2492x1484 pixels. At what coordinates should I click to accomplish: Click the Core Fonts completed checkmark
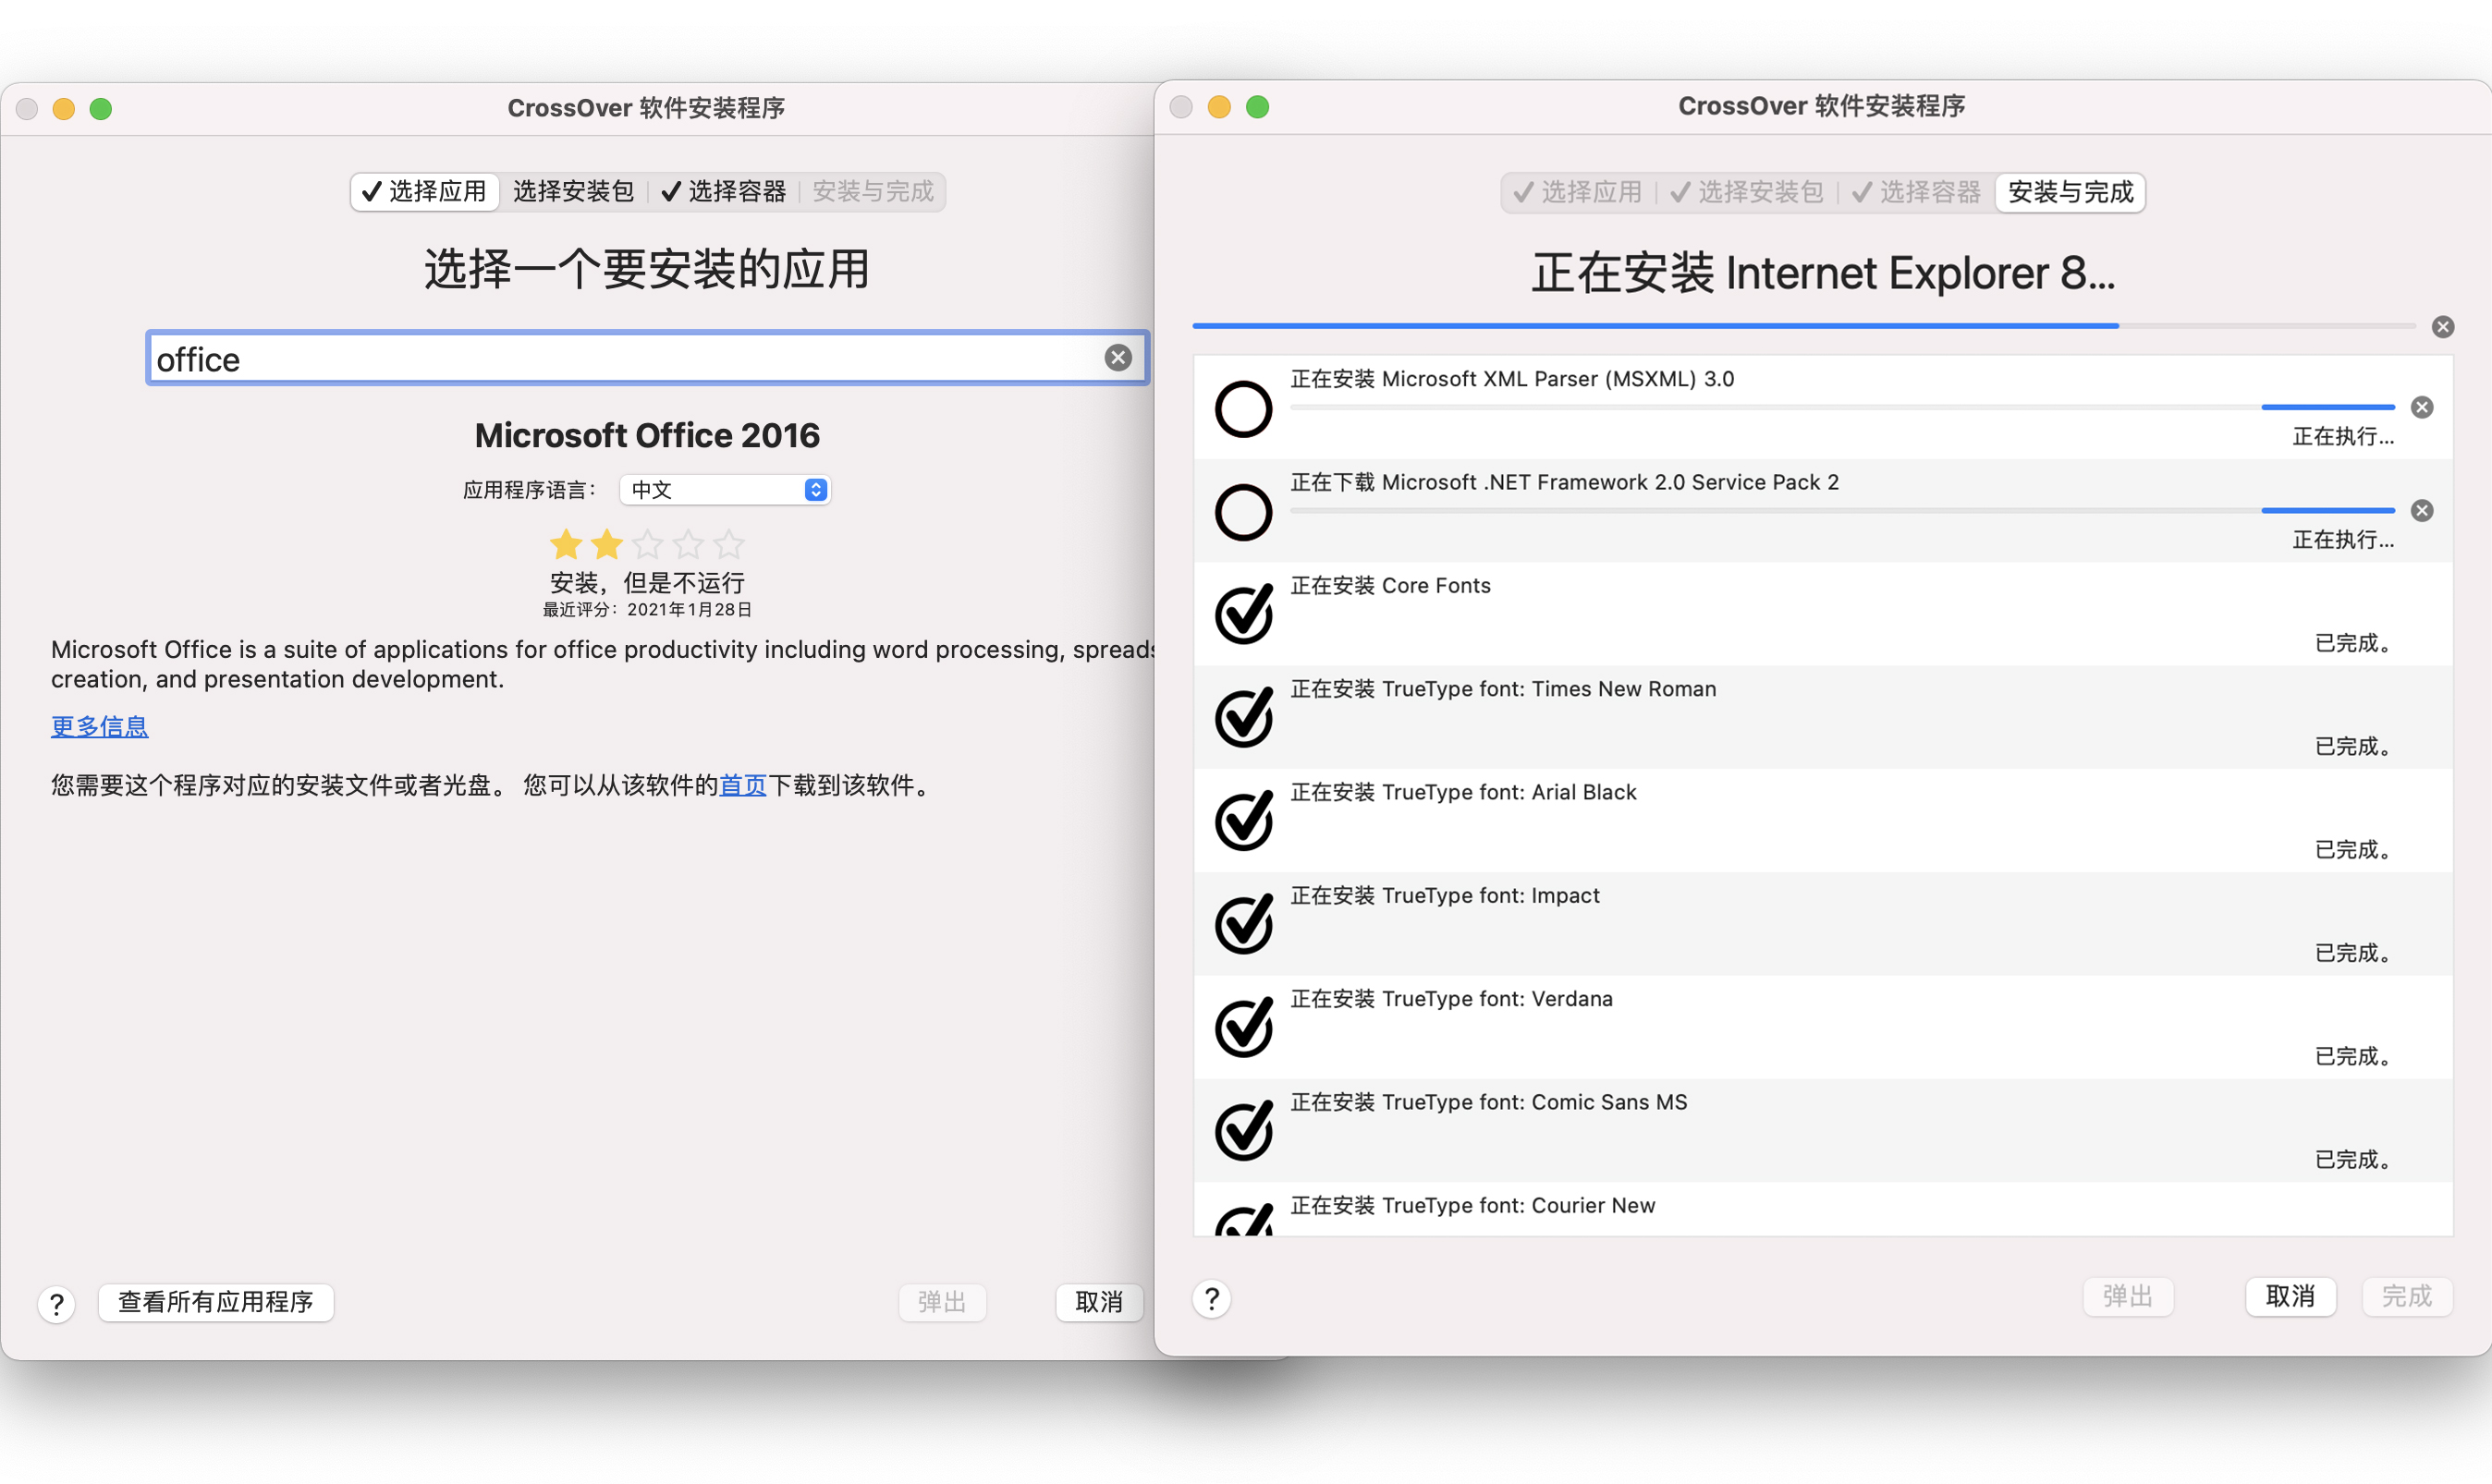tap(1242, 613)
